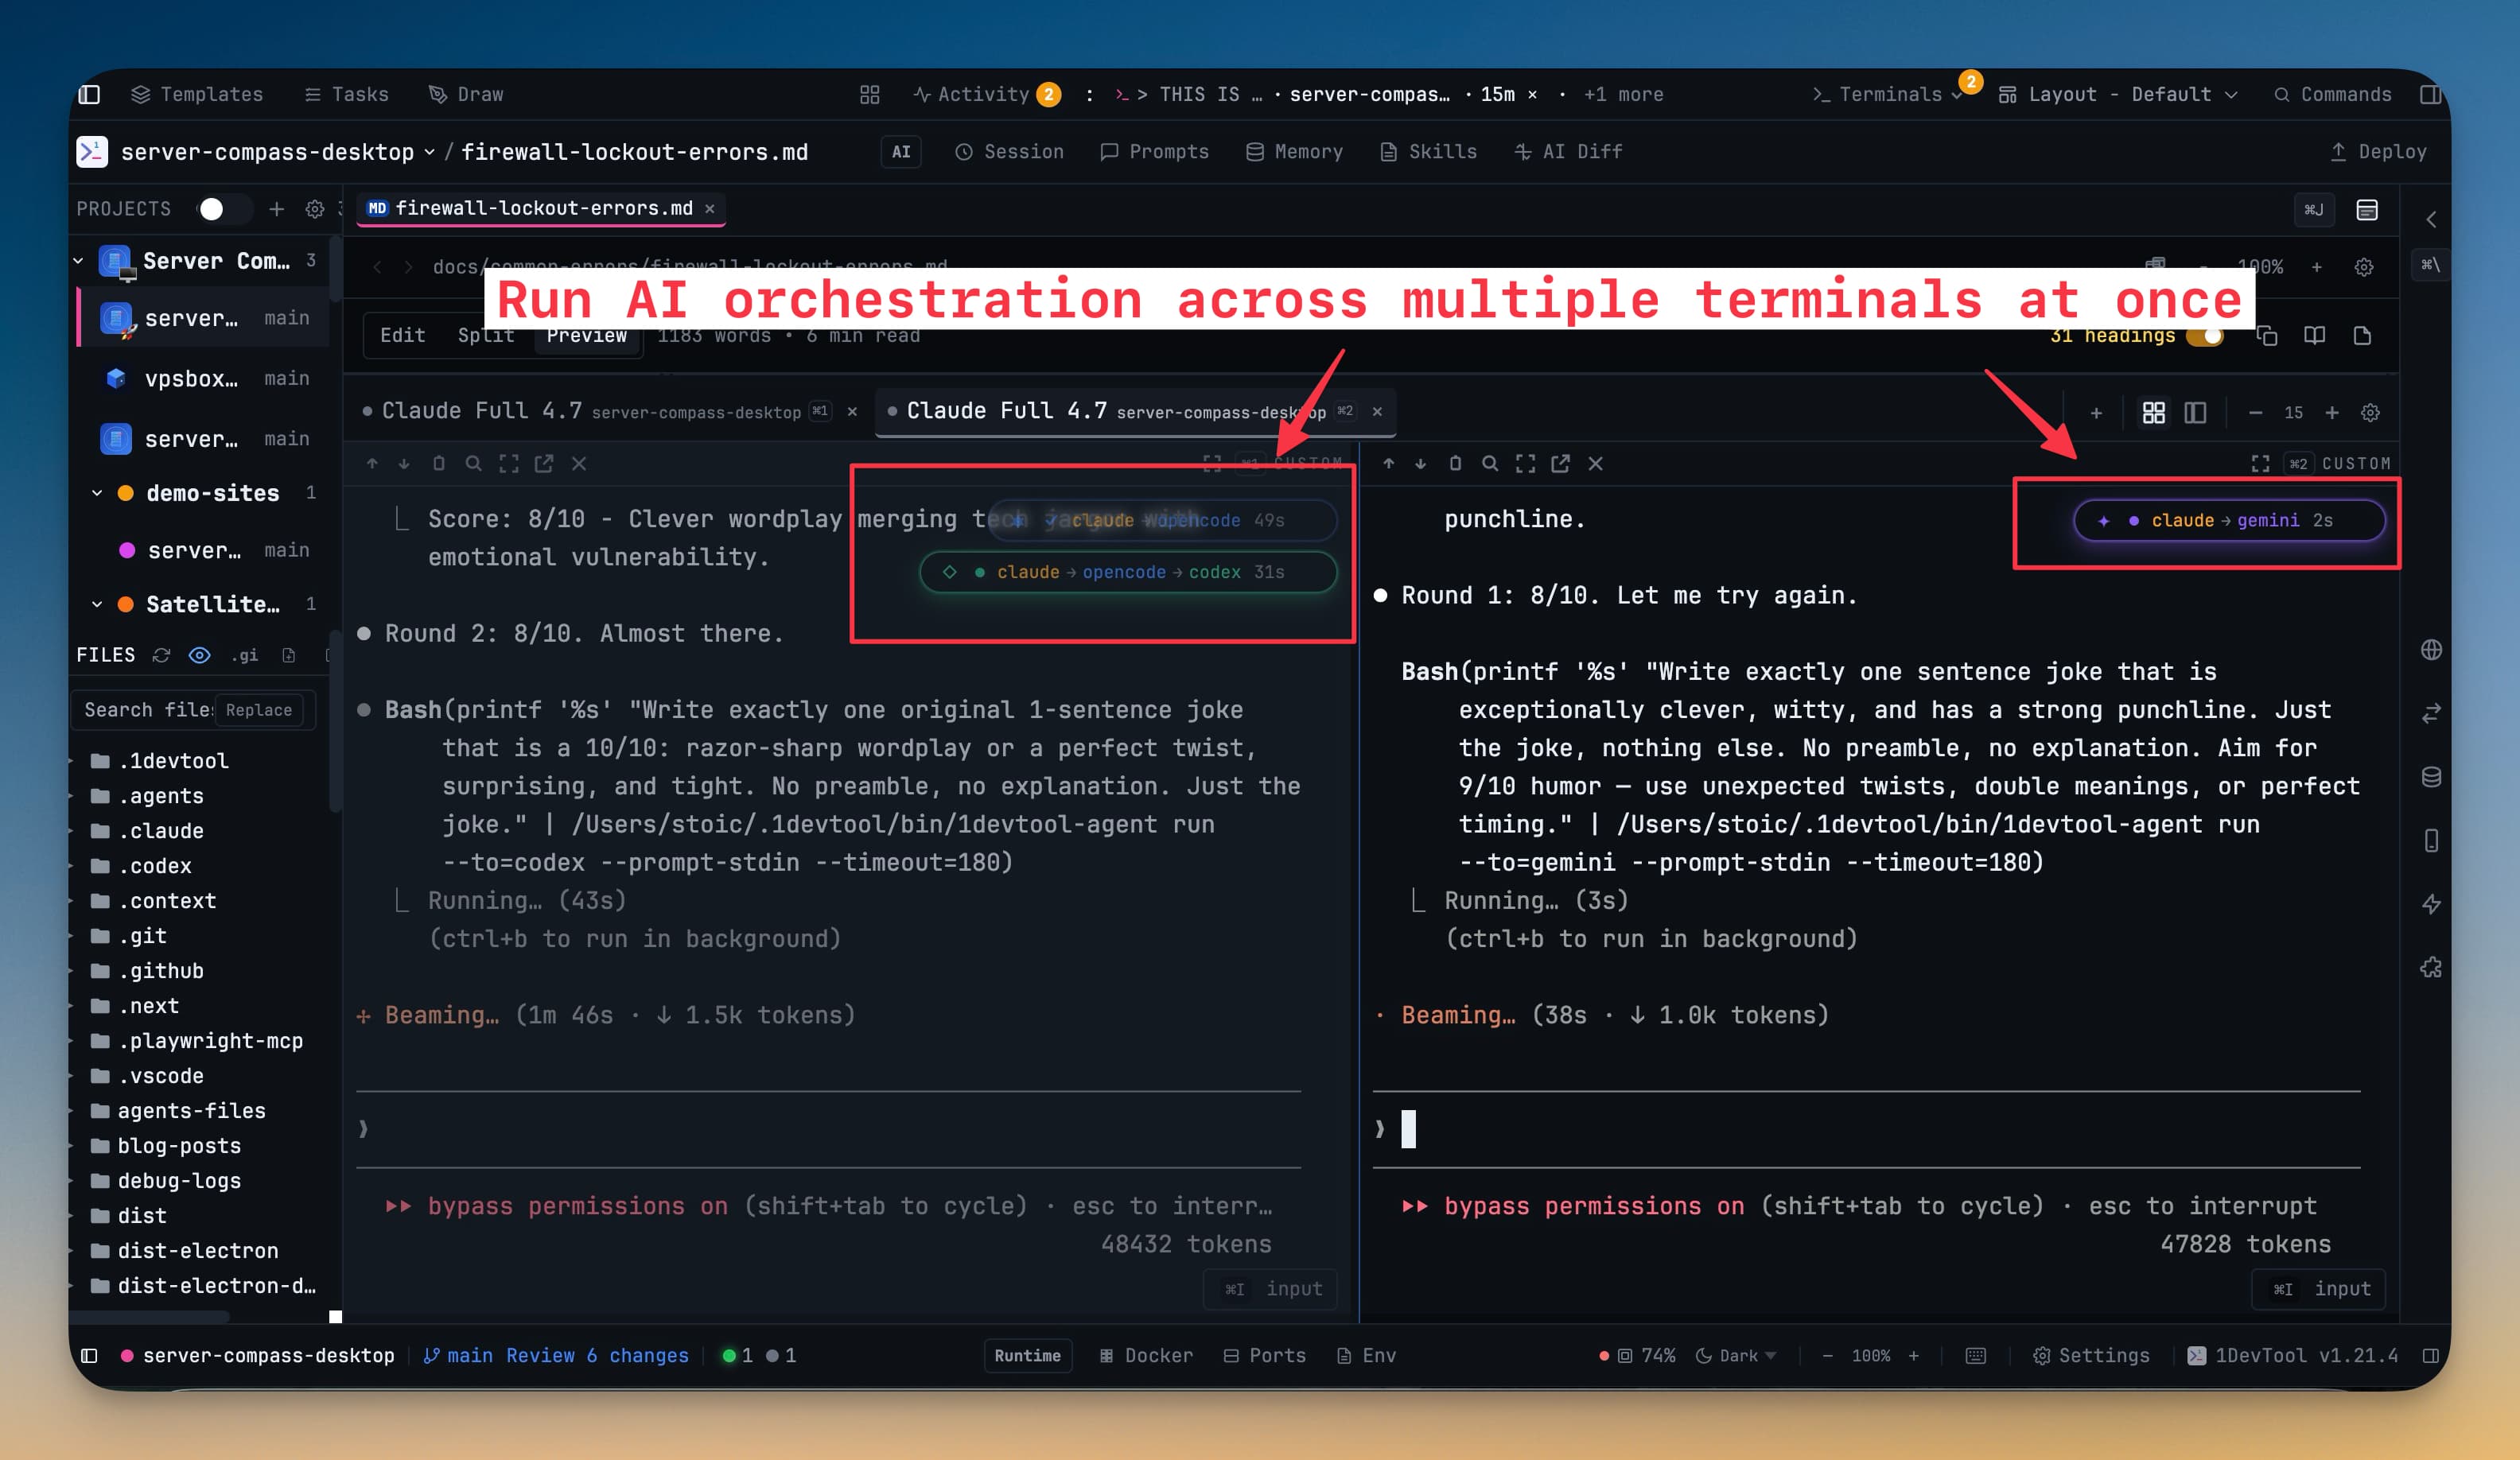Screen dimensions: 2520x1460
Task: Toggle the left sidebar panel icon
Action: pos(89,94)
